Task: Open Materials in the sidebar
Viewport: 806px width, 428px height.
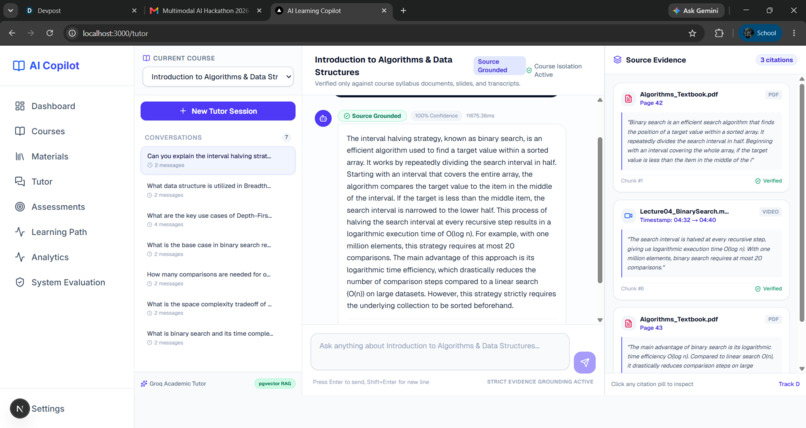Action: click(x=42, y=156)
